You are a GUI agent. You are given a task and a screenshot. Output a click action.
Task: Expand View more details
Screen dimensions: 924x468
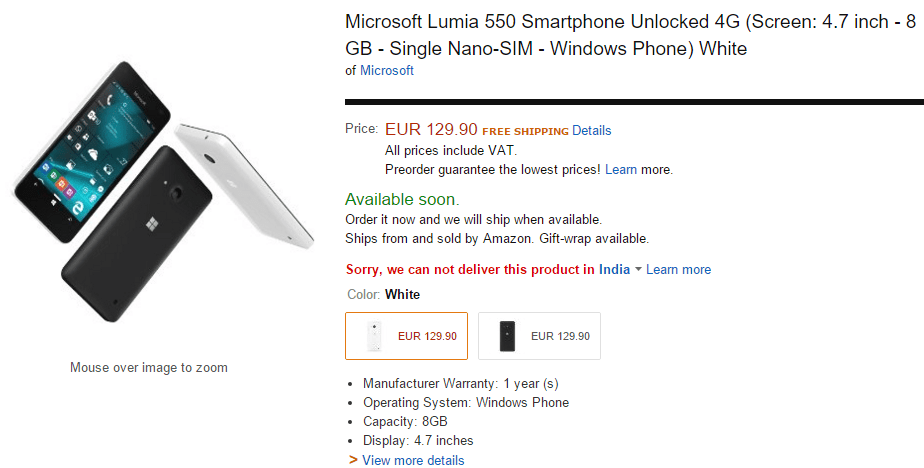413,460
